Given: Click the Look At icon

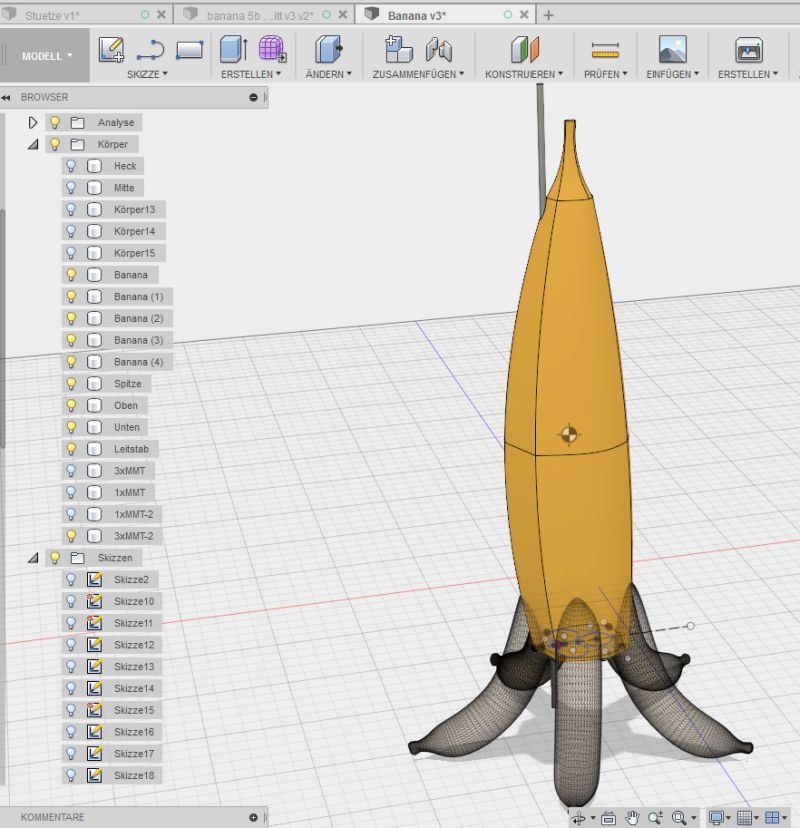Looking at the screenshot, I should pyautogui.click(x=608, y=818).
